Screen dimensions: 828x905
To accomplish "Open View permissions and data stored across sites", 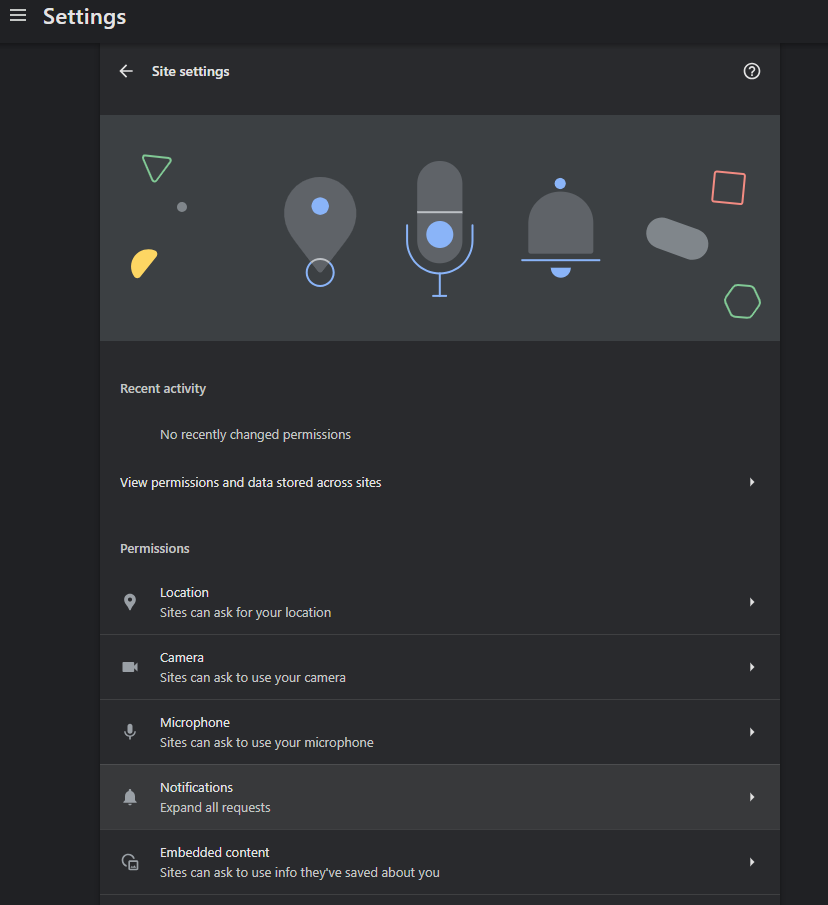I will tap(440, 482).
